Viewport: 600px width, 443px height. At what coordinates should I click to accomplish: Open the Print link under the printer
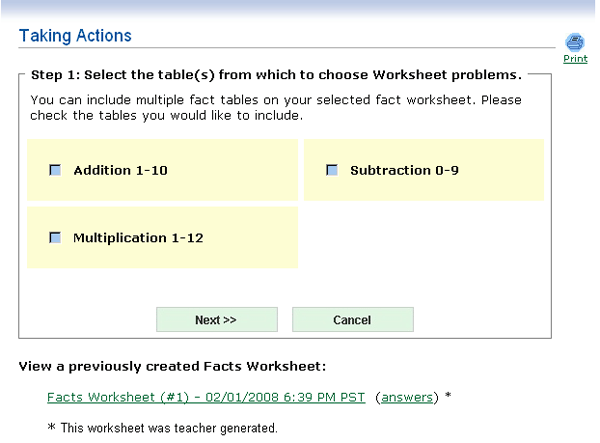click(x=575, y=59)
